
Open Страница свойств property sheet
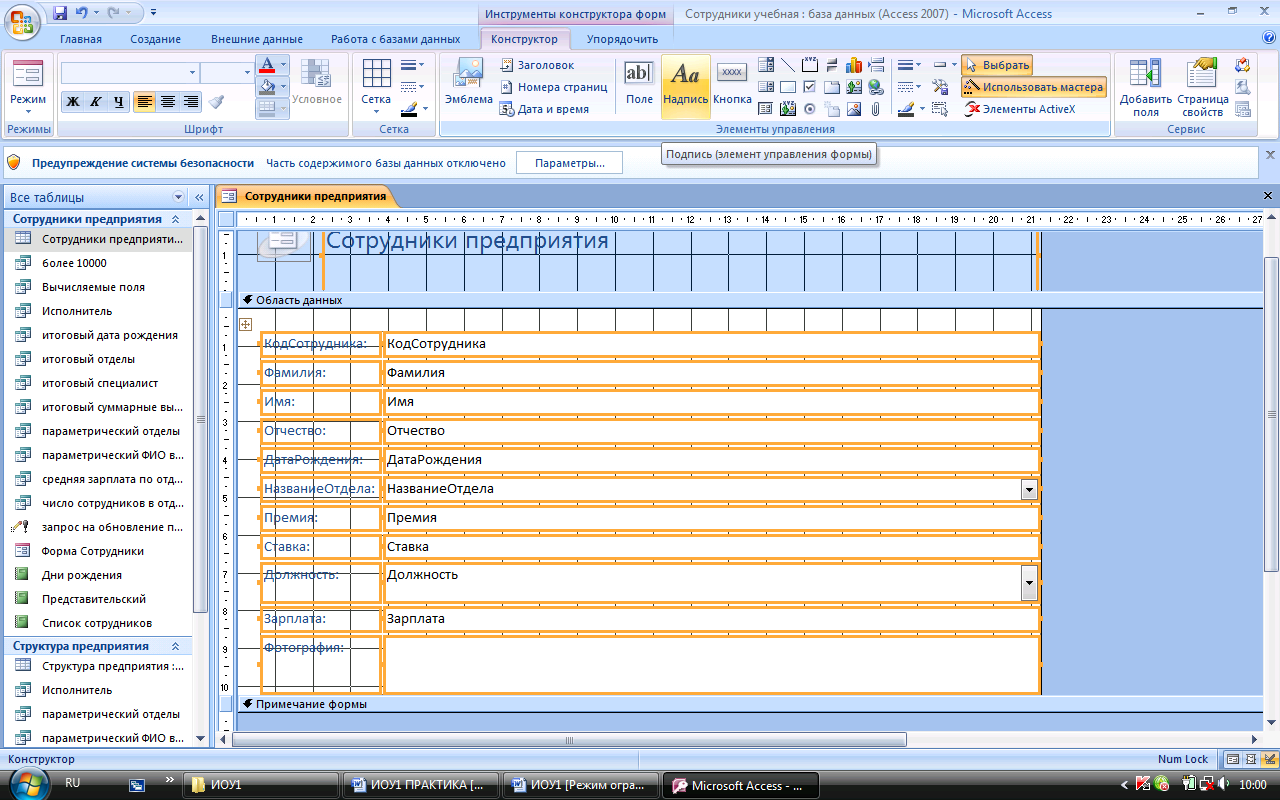1202,86
